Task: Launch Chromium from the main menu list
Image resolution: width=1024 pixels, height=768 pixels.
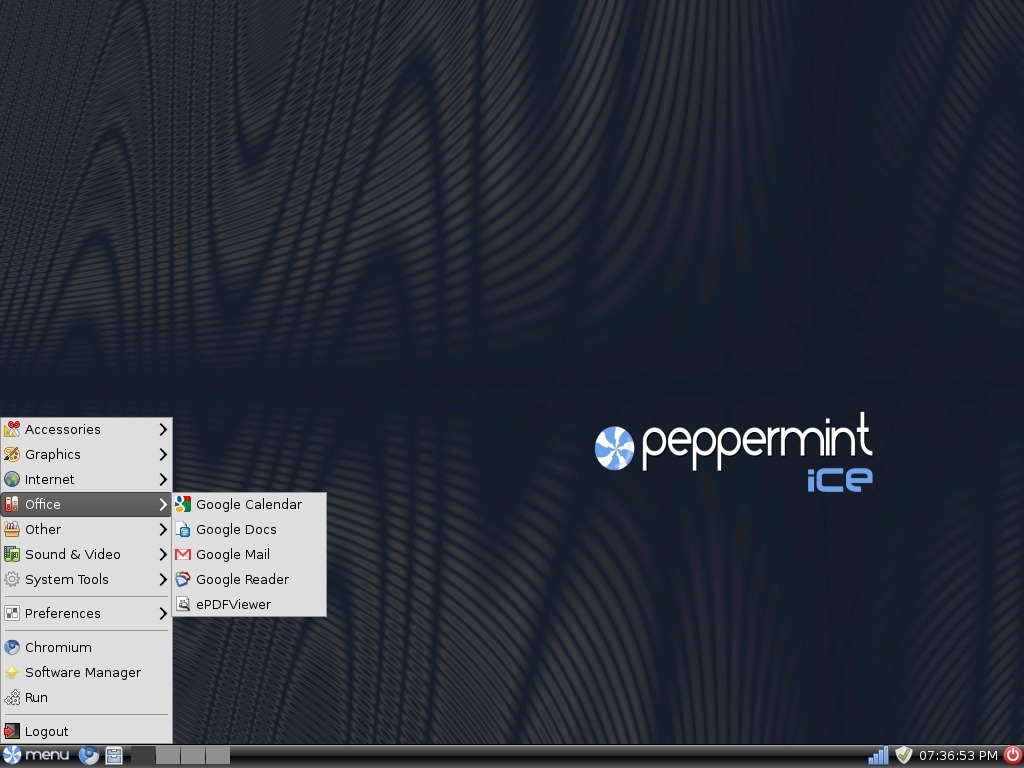Action: click(x=86, y=647)
